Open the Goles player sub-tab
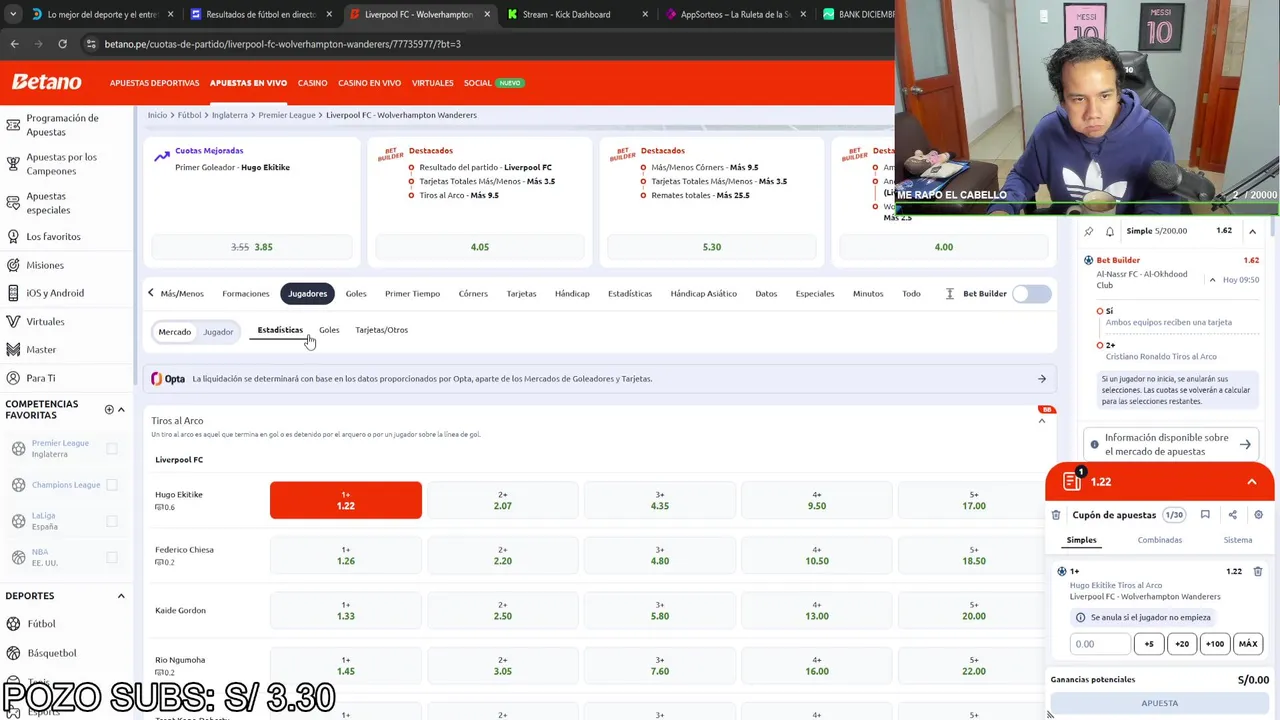Viewport: 1280px width, 720px height. (x=329, y=330)
